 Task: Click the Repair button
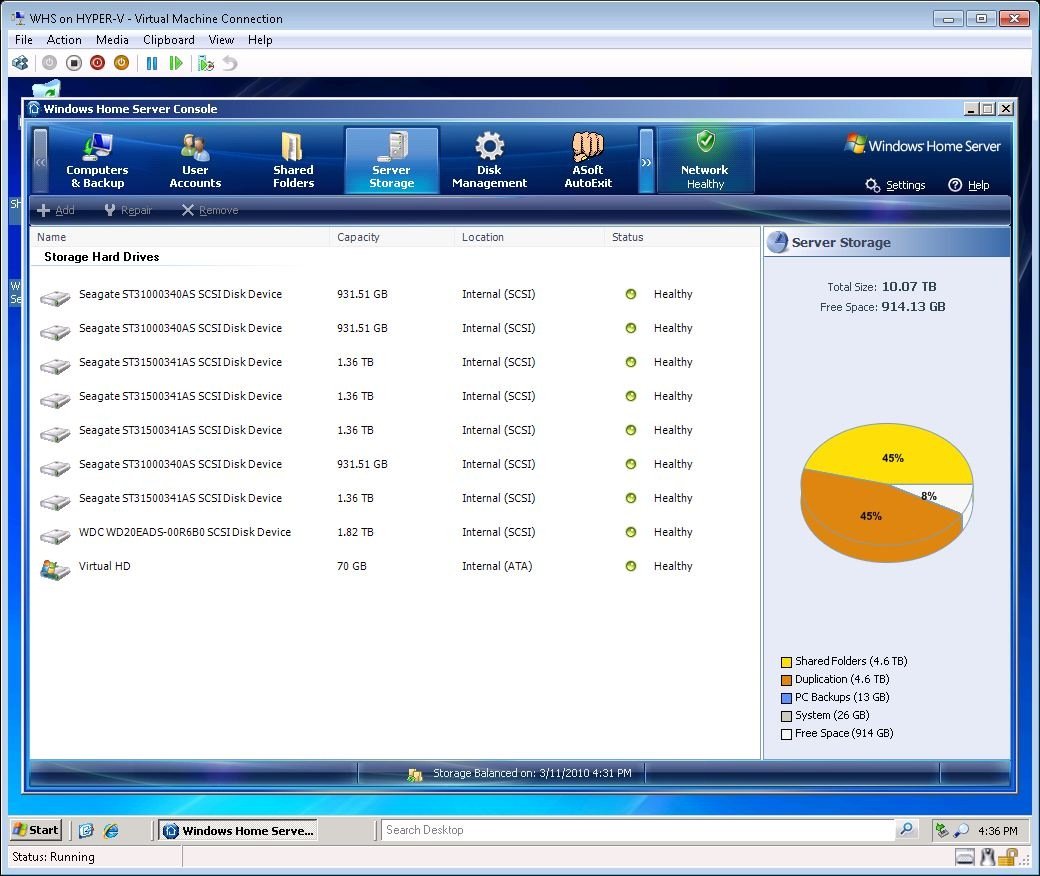click(x=129, y=210)
